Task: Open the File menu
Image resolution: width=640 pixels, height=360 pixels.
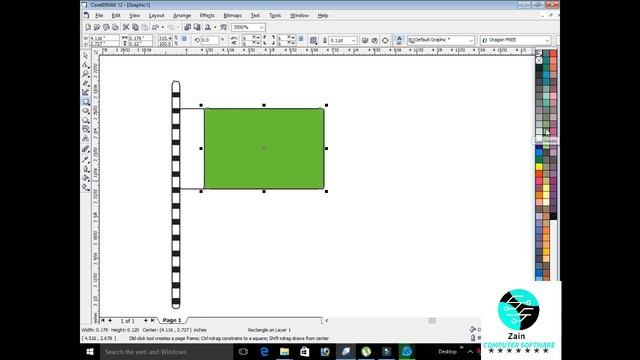Action: [x=99, y=16]
